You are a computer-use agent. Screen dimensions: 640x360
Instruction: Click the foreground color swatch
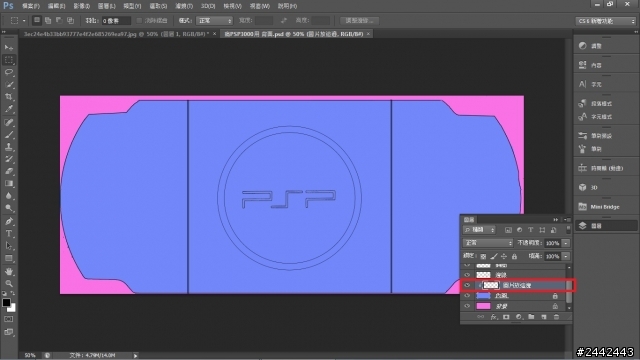(6, 302)
